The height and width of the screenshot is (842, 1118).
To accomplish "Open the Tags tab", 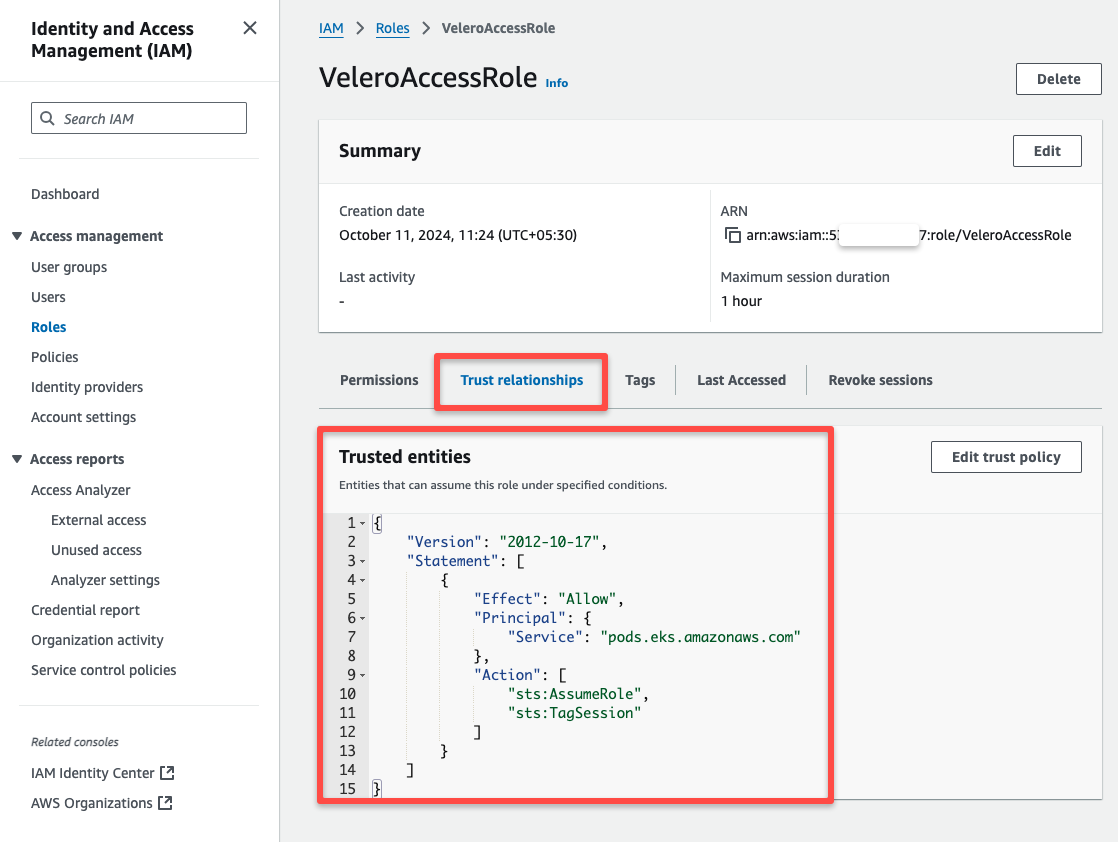I will coord(640,380).
